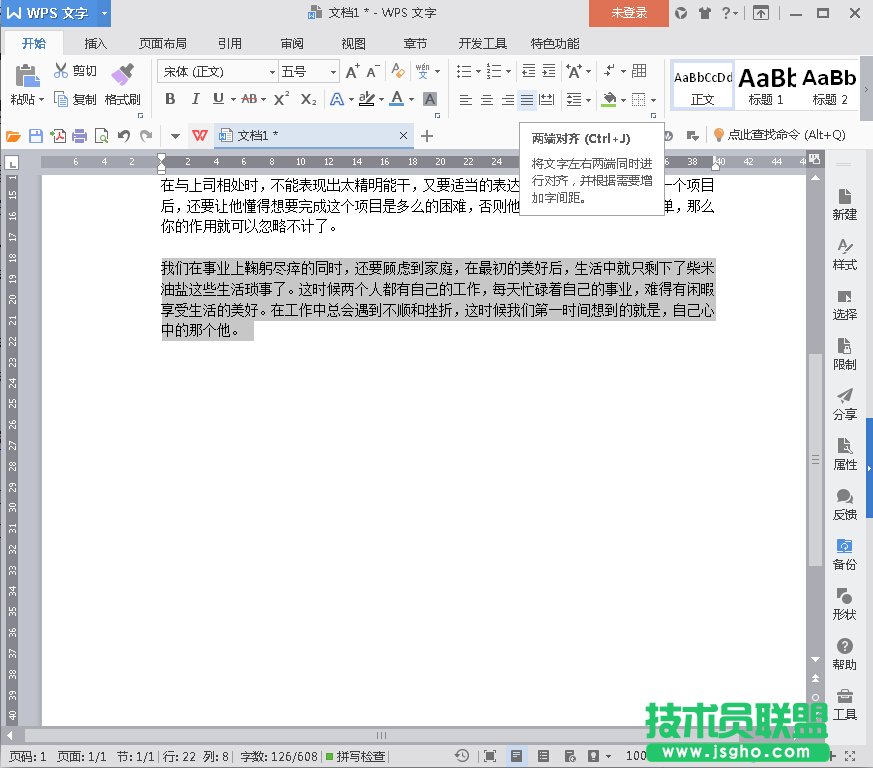Open the 页面布局 ribbon tab

pyautogui.click(x=162, y=44)
